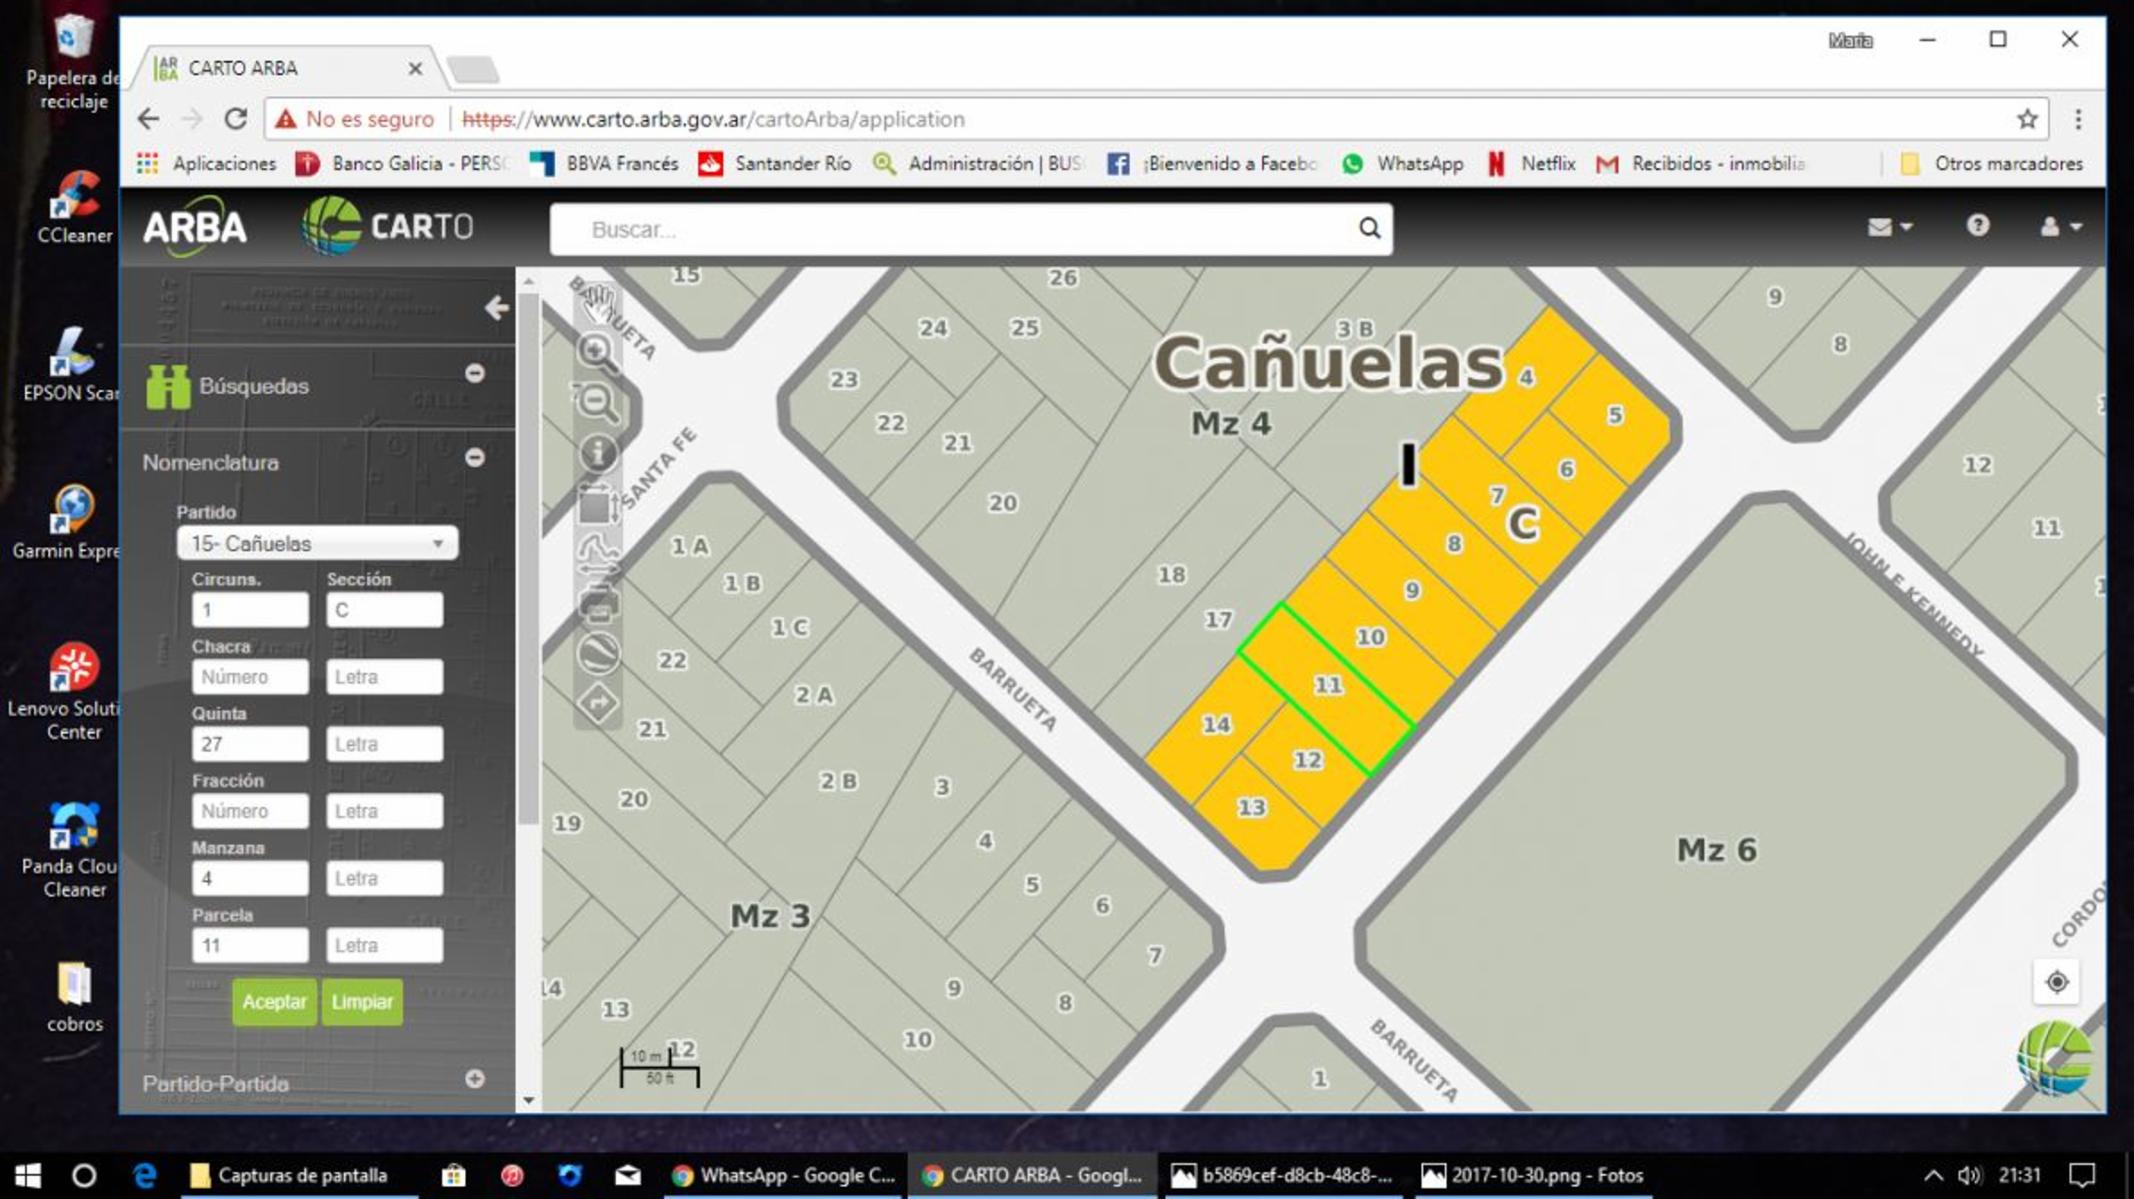2134x1199 pixels.
Task: Select the measure area tool
Action: coord(598,504)
